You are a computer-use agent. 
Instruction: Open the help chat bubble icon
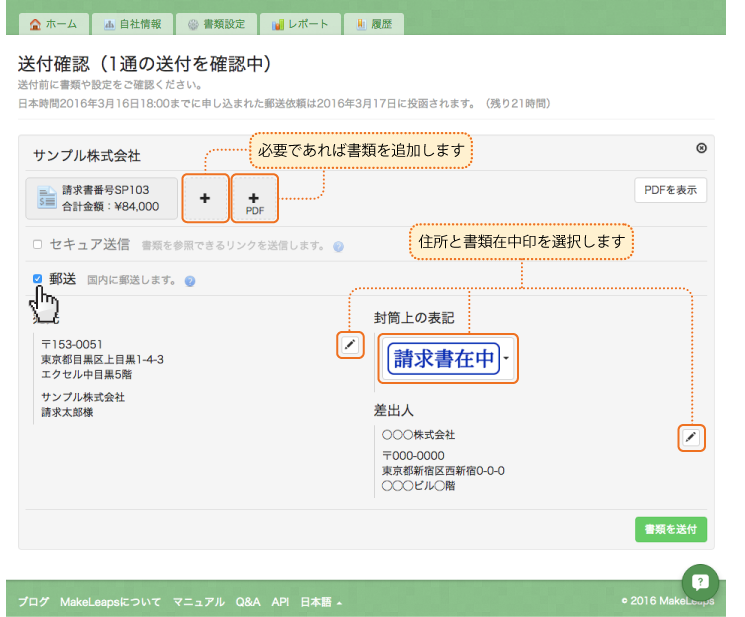coord(701,581)
